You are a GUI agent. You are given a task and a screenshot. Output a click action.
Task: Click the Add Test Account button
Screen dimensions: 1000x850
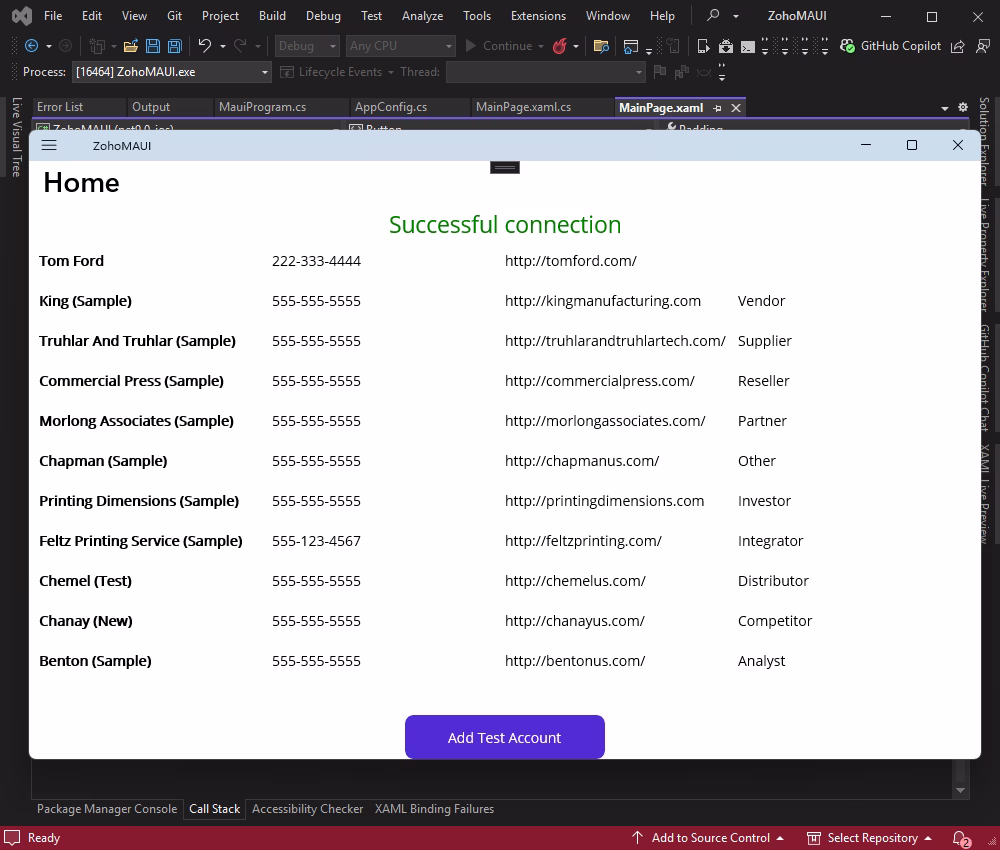pyautogui.click(x=504, y=737)
